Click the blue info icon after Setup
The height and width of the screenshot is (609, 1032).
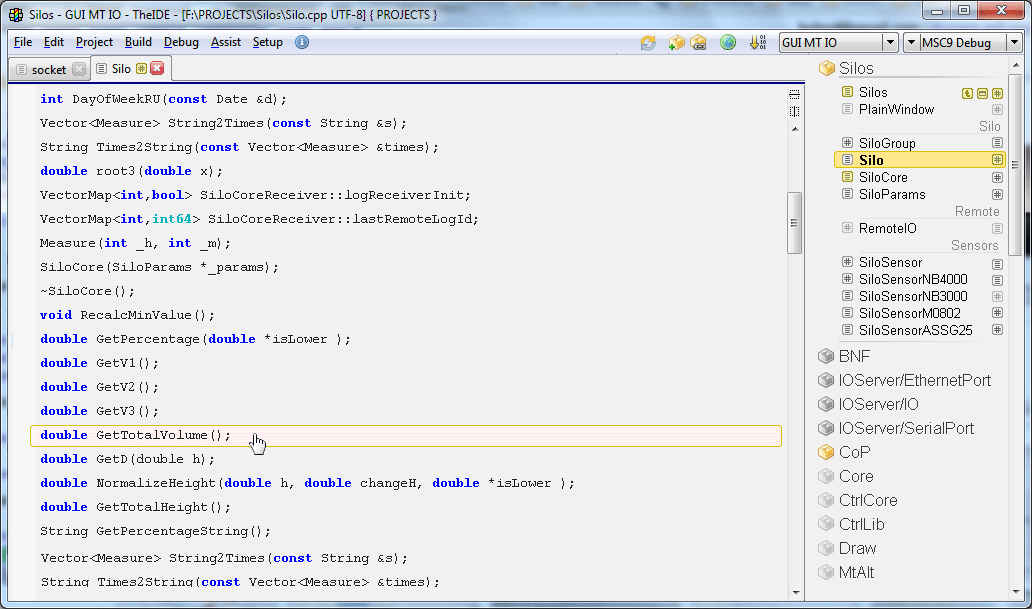(x=302, y=42)
